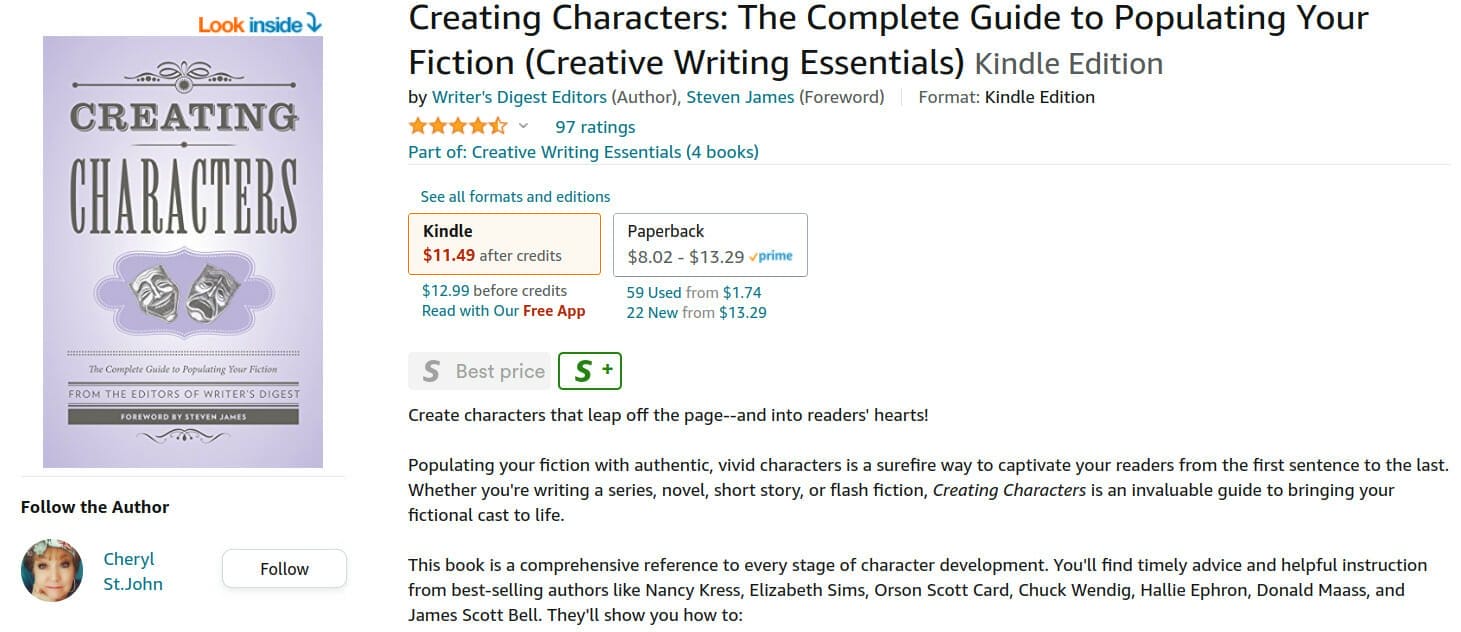Click the green S+ extension icon
1461x632 pixels.
tap(590, 371)
